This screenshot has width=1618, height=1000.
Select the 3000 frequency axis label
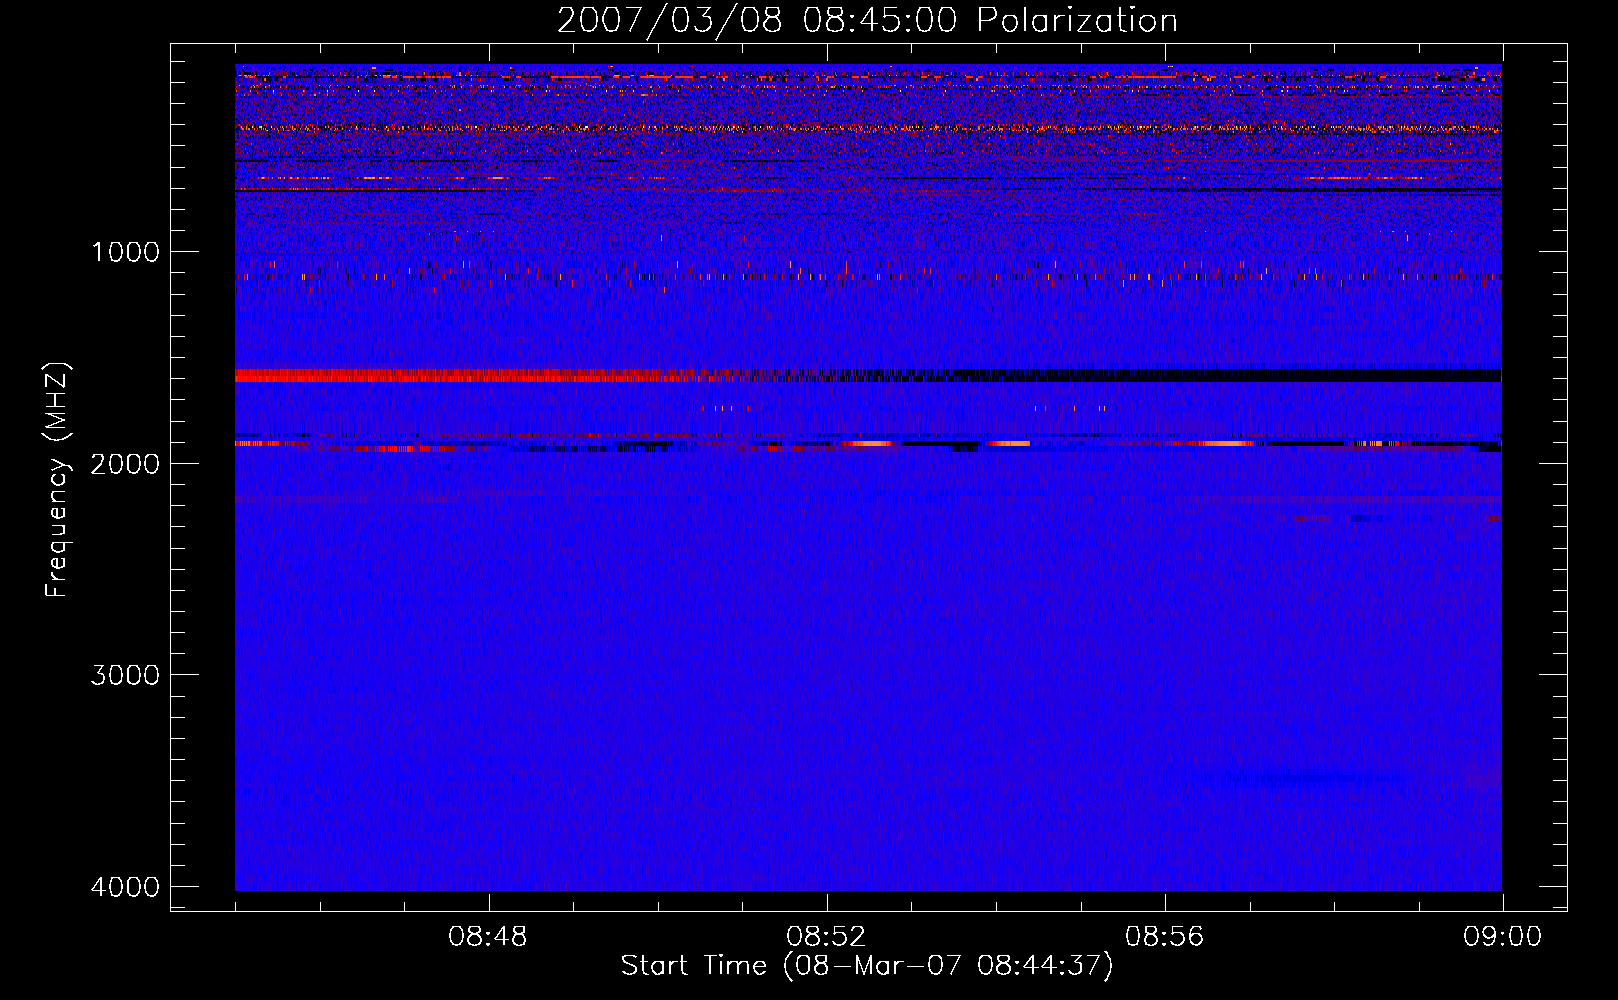[125, 675]
